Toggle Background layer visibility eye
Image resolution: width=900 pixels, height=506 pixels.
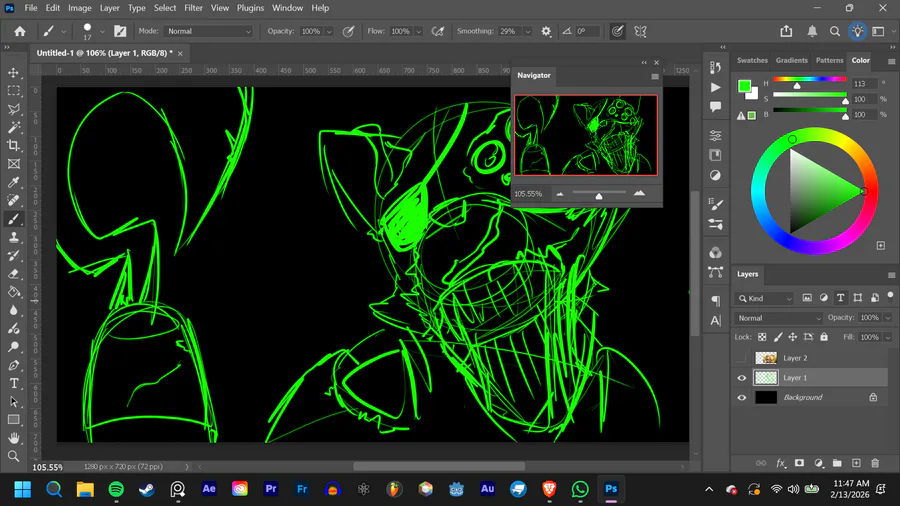coord(741,397)
